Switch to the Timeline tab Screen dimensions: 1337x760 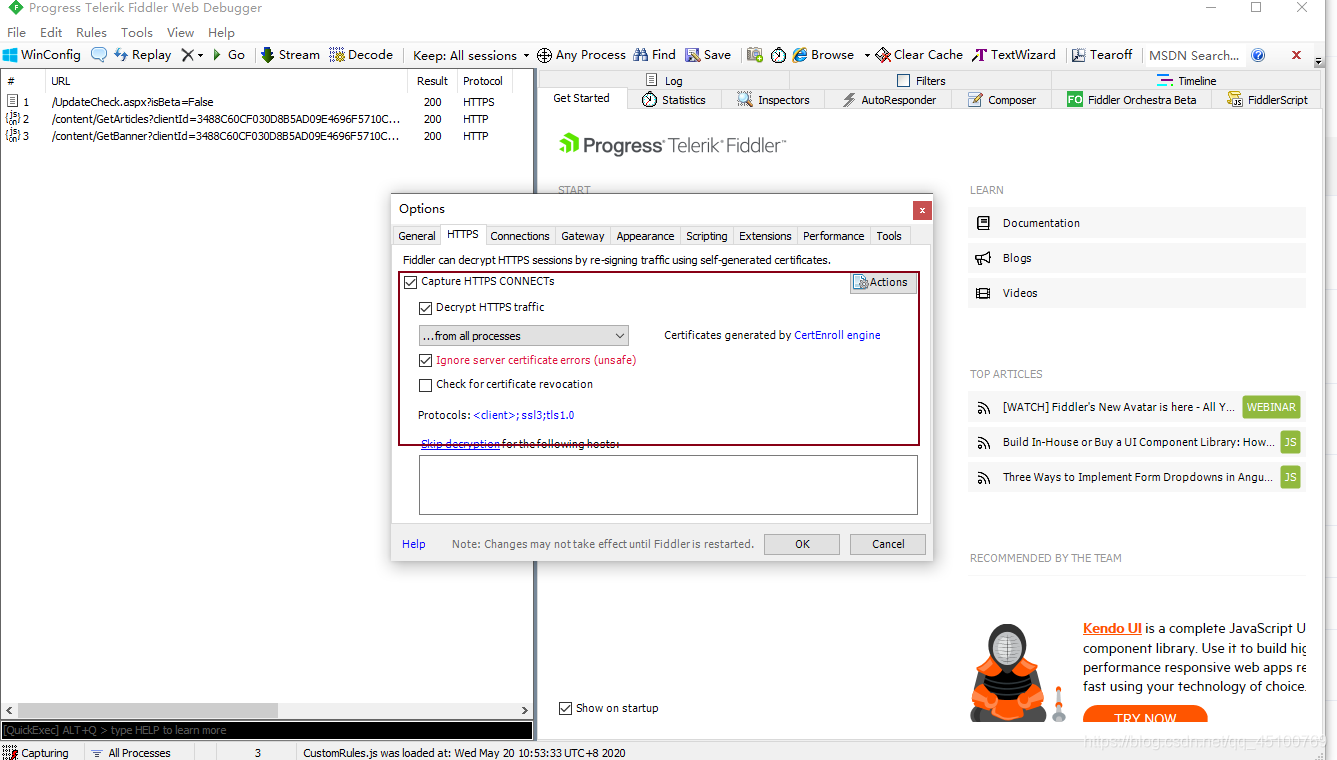(x=1187, y=80)
